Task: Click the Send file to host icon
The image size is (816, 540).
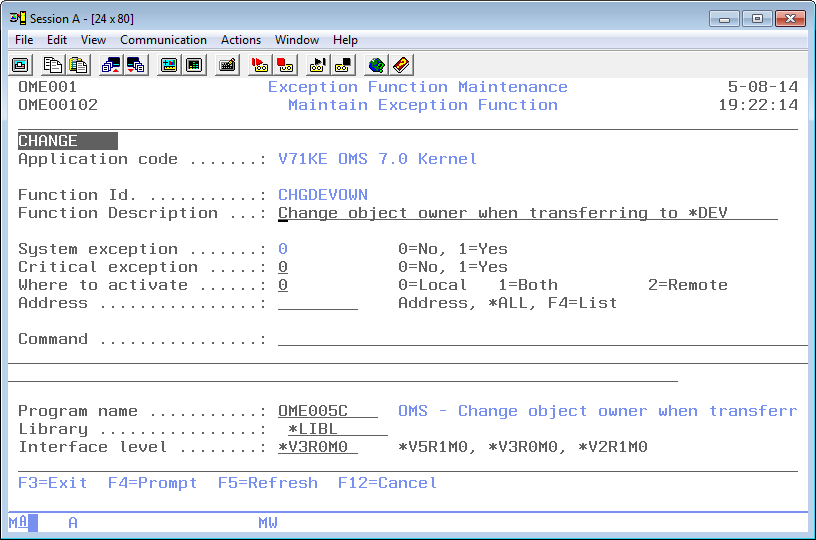Action: click(111, 65)
